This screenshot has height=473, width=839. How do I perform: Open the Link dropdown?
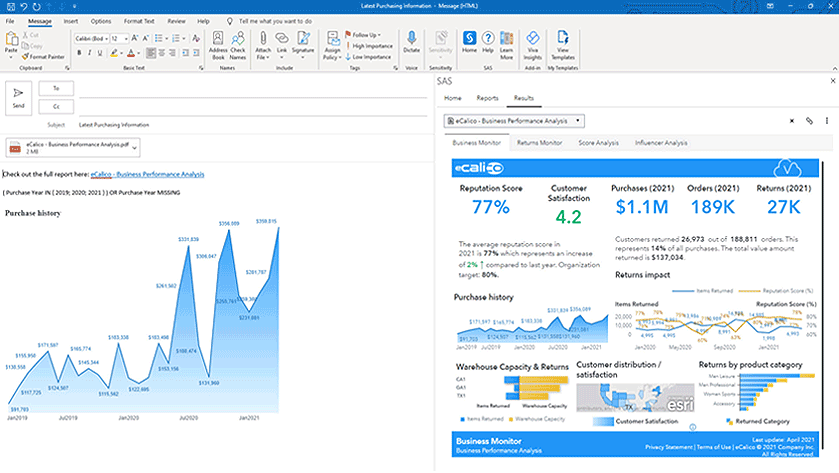282,45
